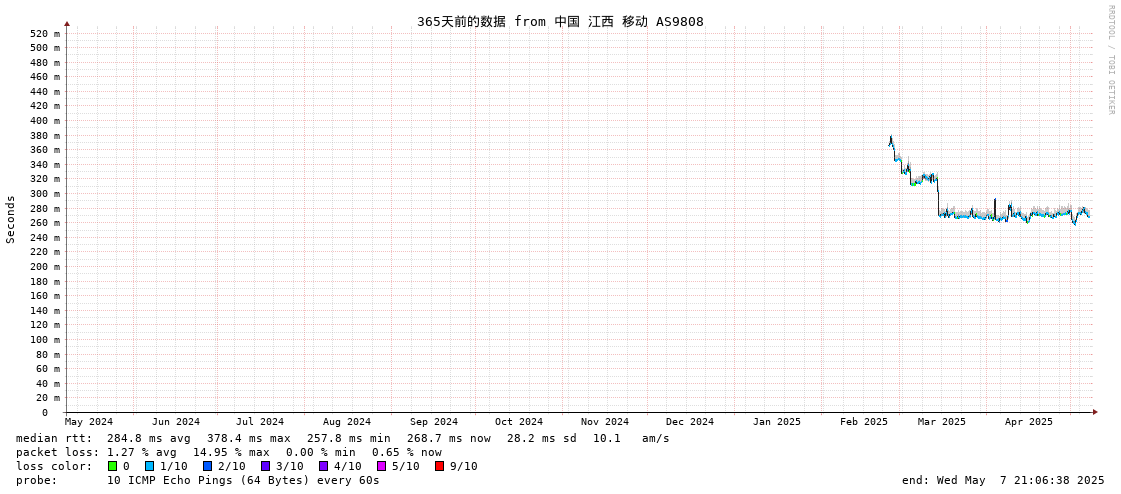This screenshot has width=1121, height=494.
Task: Click the 'May 2024' x-axis label
Action: pyautogui.click(x=89, y=422)
